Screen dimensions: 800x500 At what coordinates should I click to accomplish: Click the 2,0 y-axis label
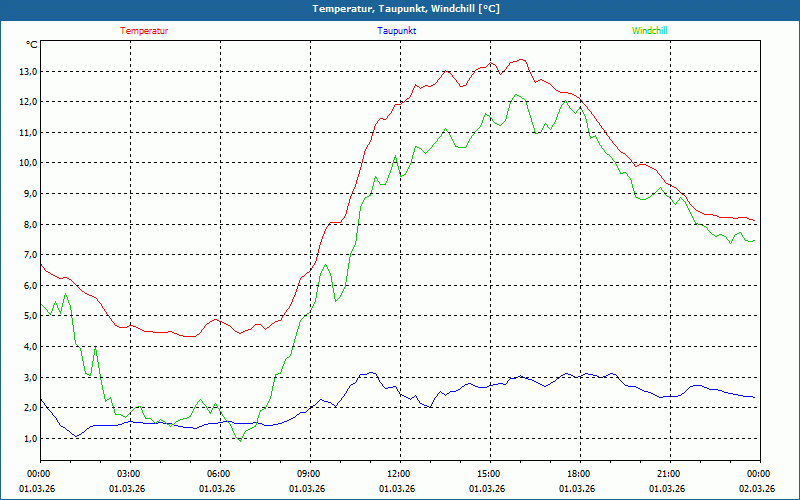point(31,408)
